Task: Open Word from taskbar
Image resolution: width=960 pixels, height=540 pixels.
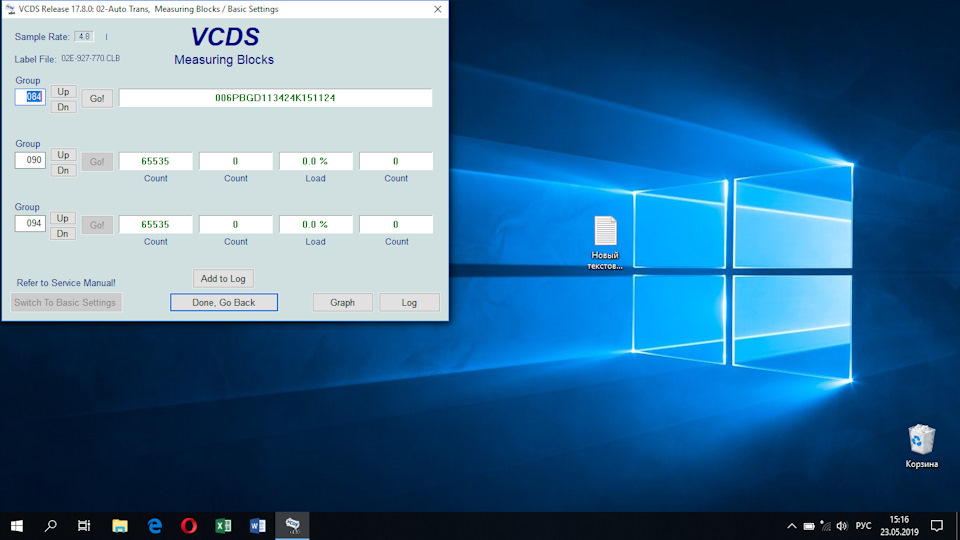Action: pos(257,525)
